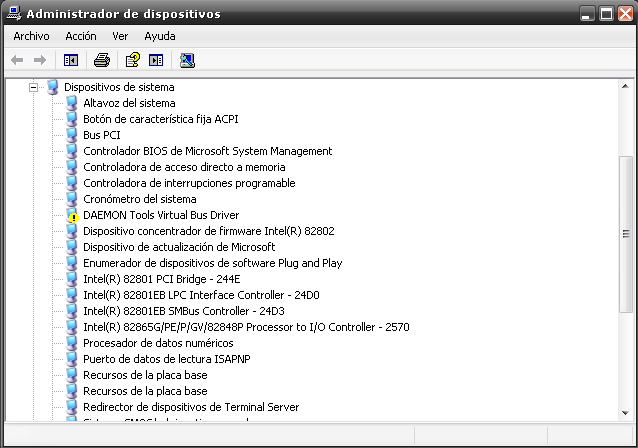
Task: Click the vertical scrollbar down arrow
Action: point(627,413)
